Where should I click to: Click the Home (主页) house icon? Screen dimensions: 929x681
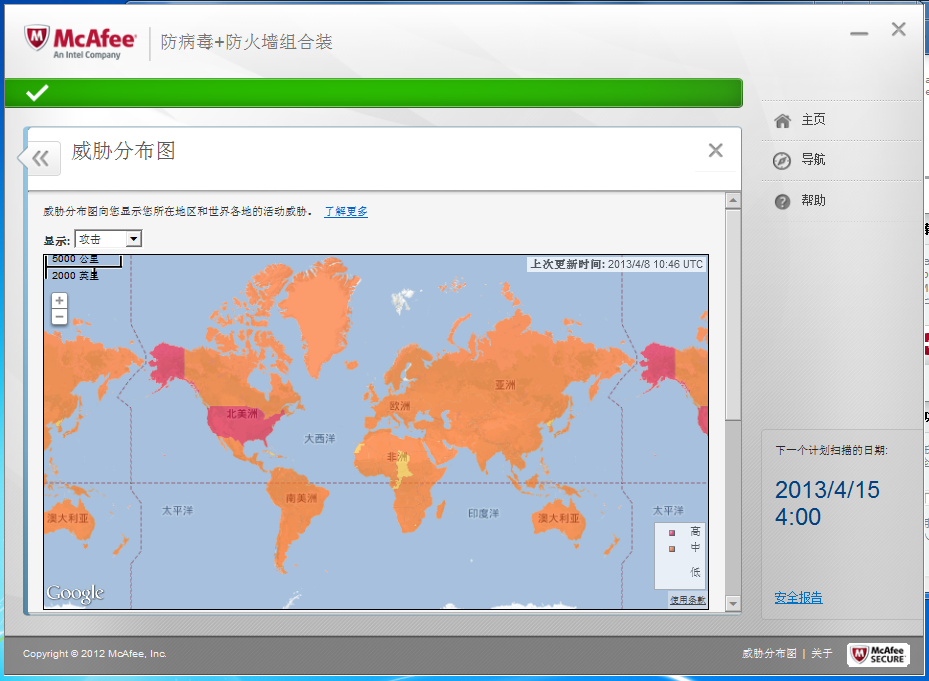[782, 120]
